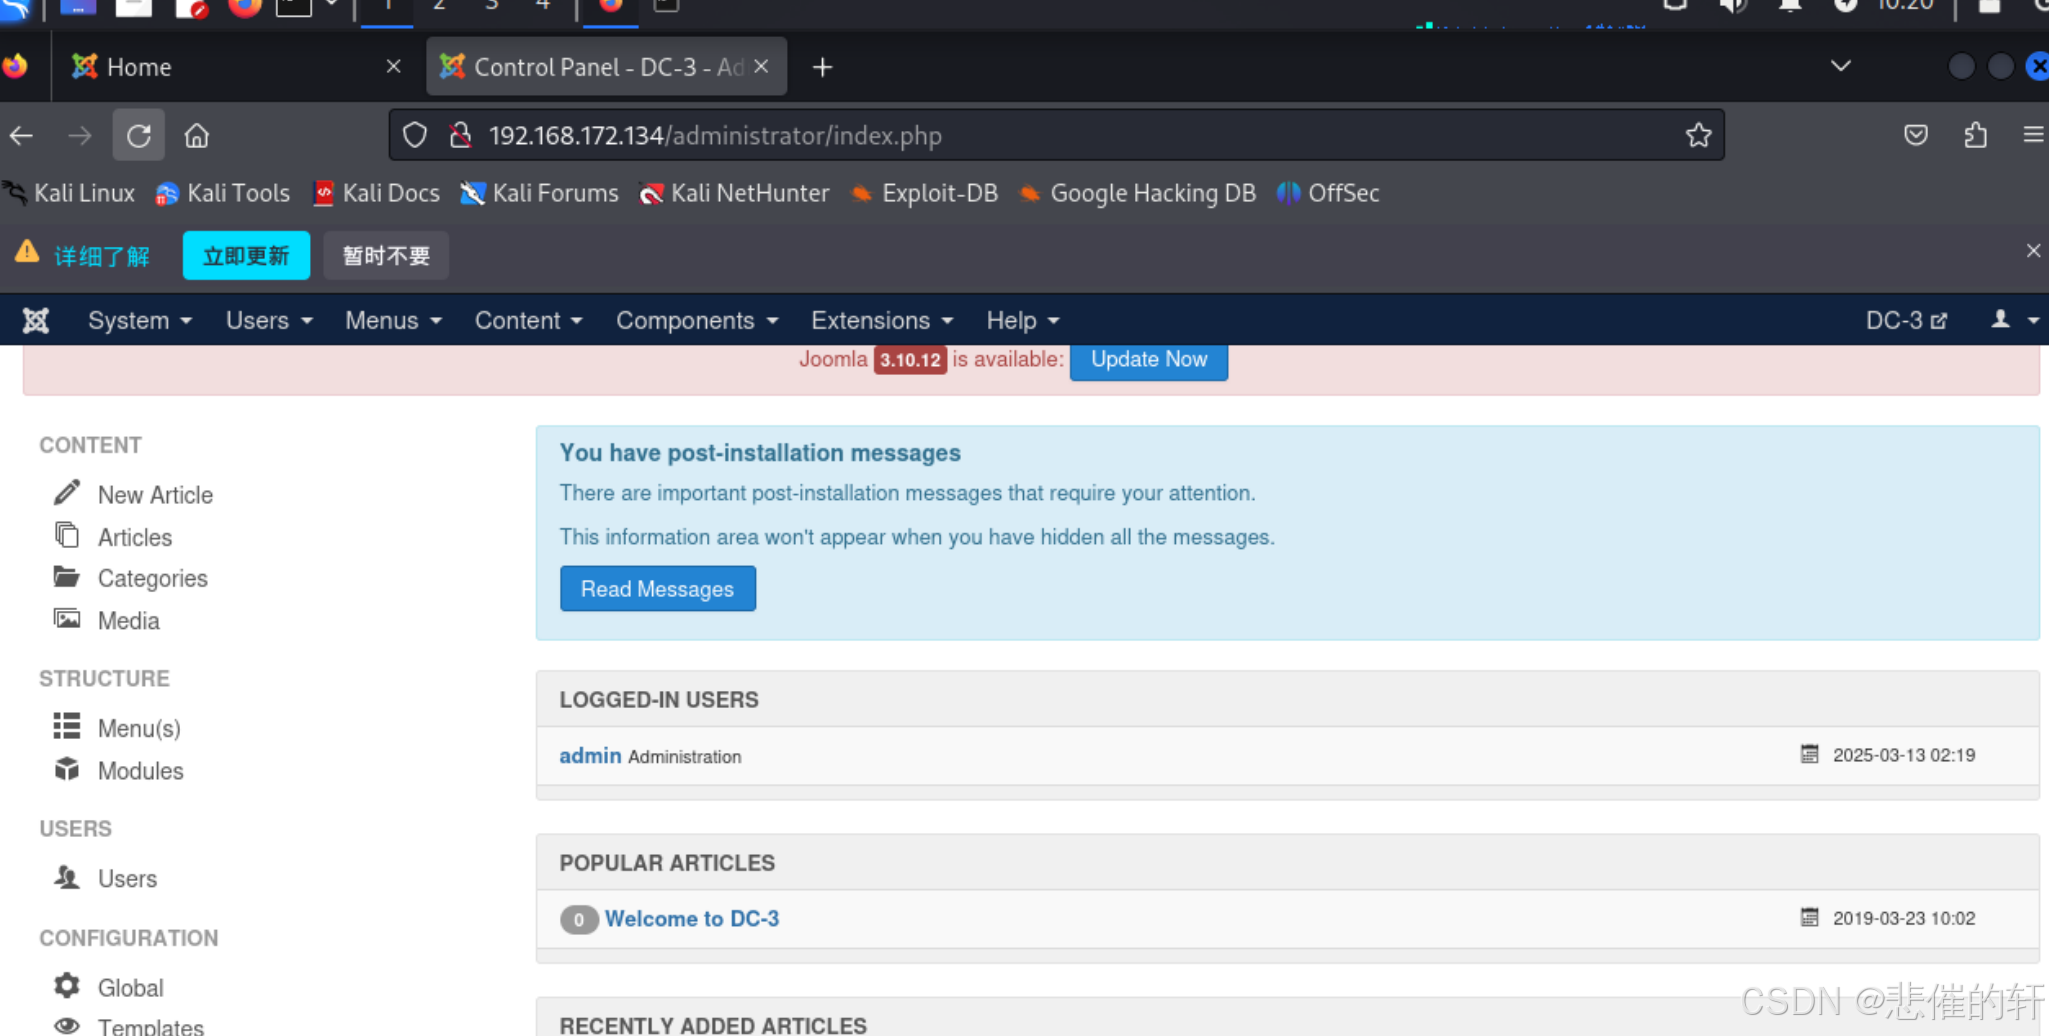Open Kali NetHunter bookmark
The height and width of the screenshot is (1036, 2049).
point(735,193)
